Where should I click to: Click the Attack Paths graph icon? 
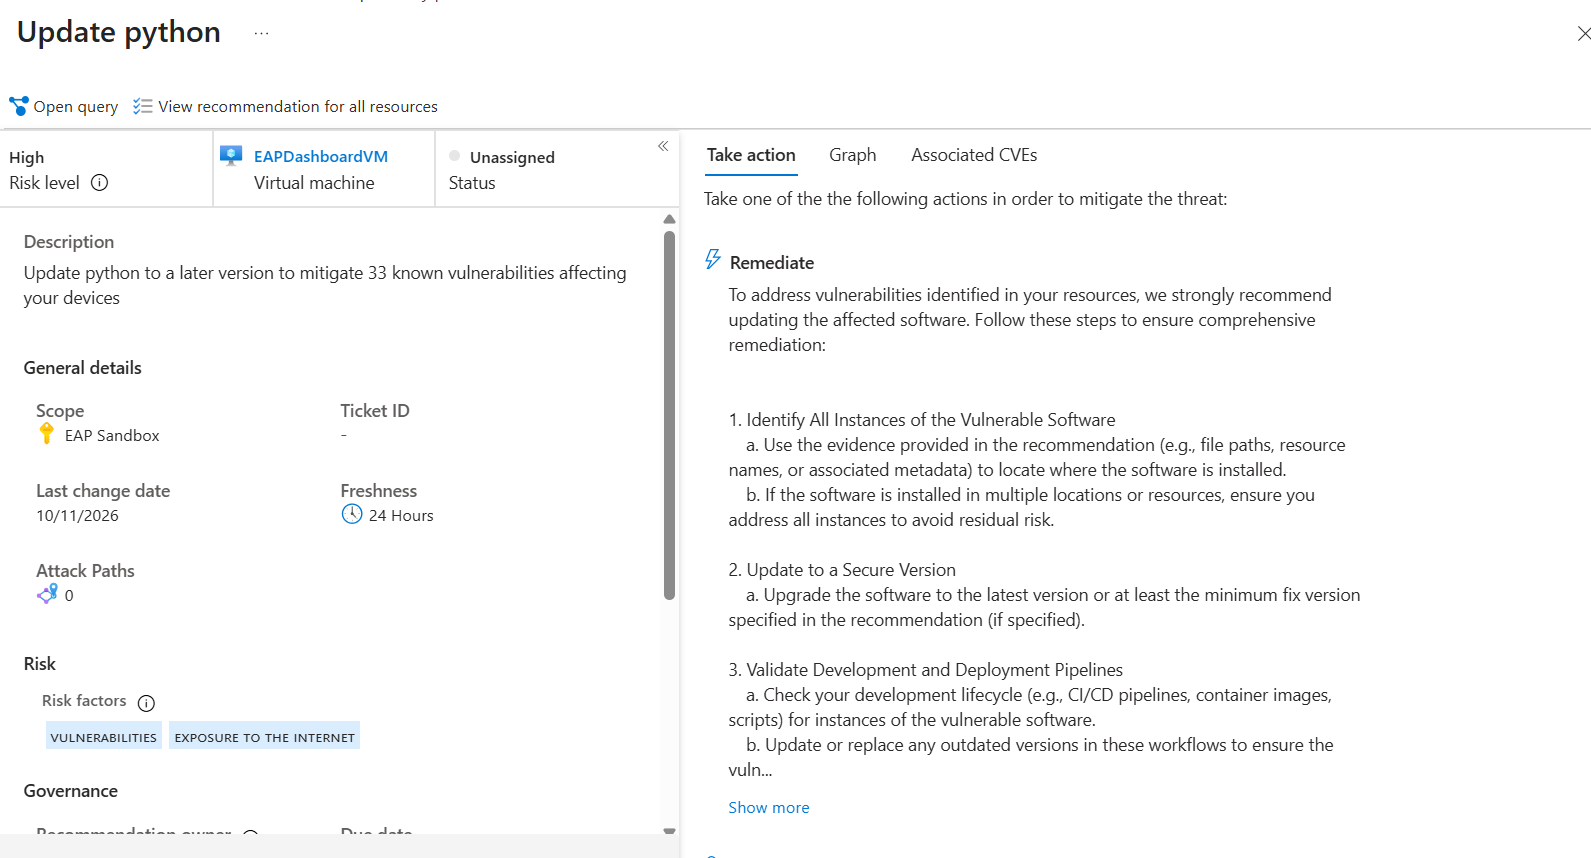point(47,594)
